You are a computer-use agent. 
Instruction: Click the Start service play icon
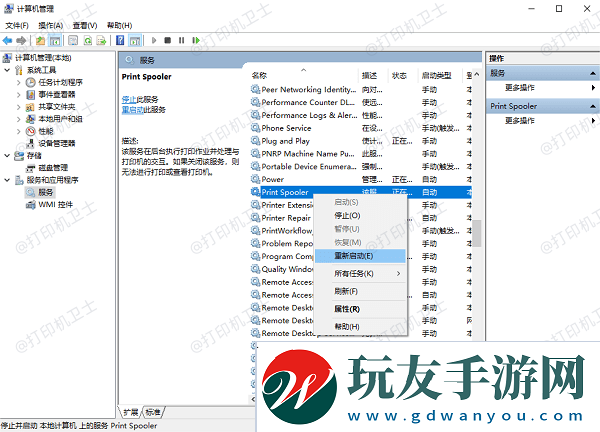coord(154,40)
